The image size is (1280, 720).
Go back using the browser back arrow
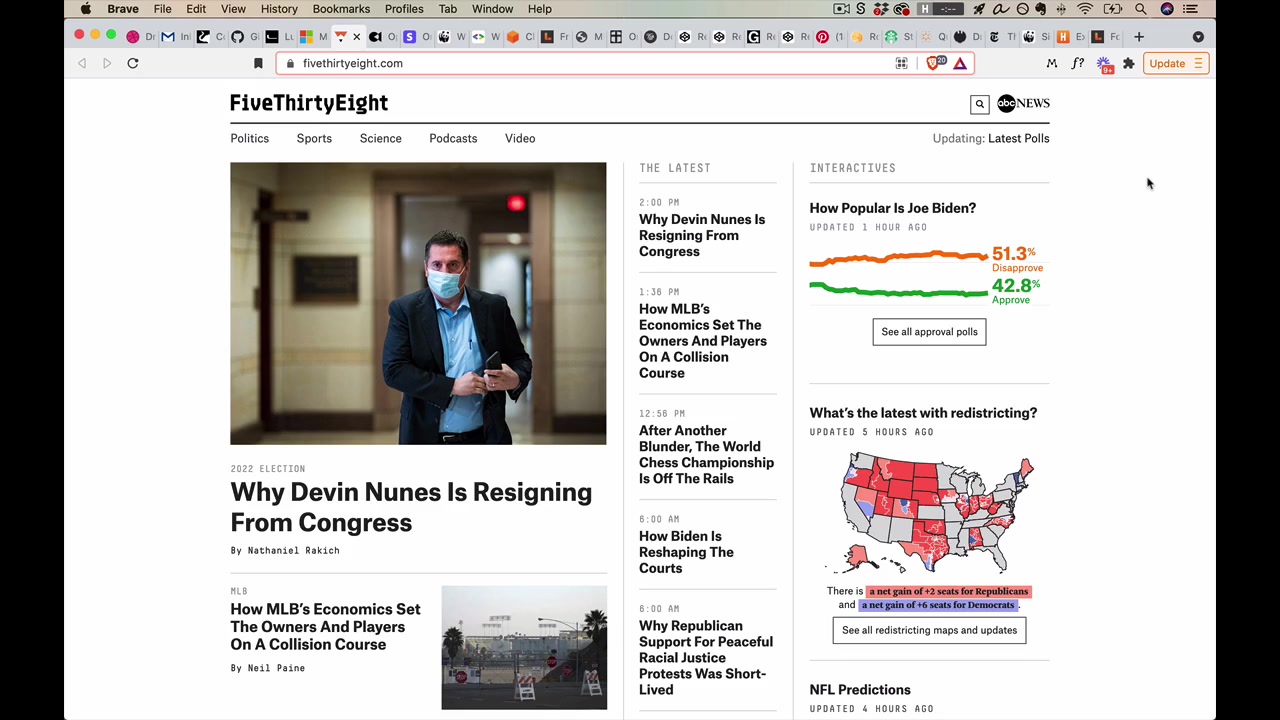[82, 63]
